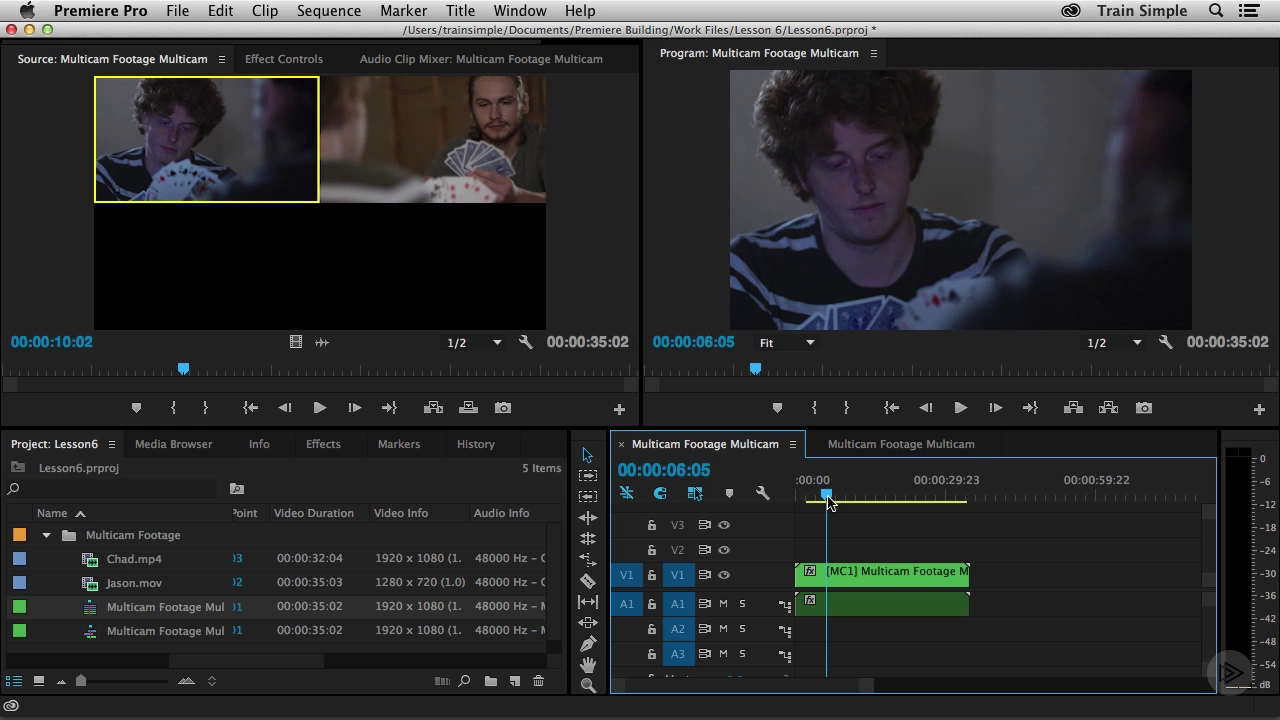This screenshot has width=1280, height=720.
Task: Click Overwrite in Source Monitor
Action: click(468, 408)
